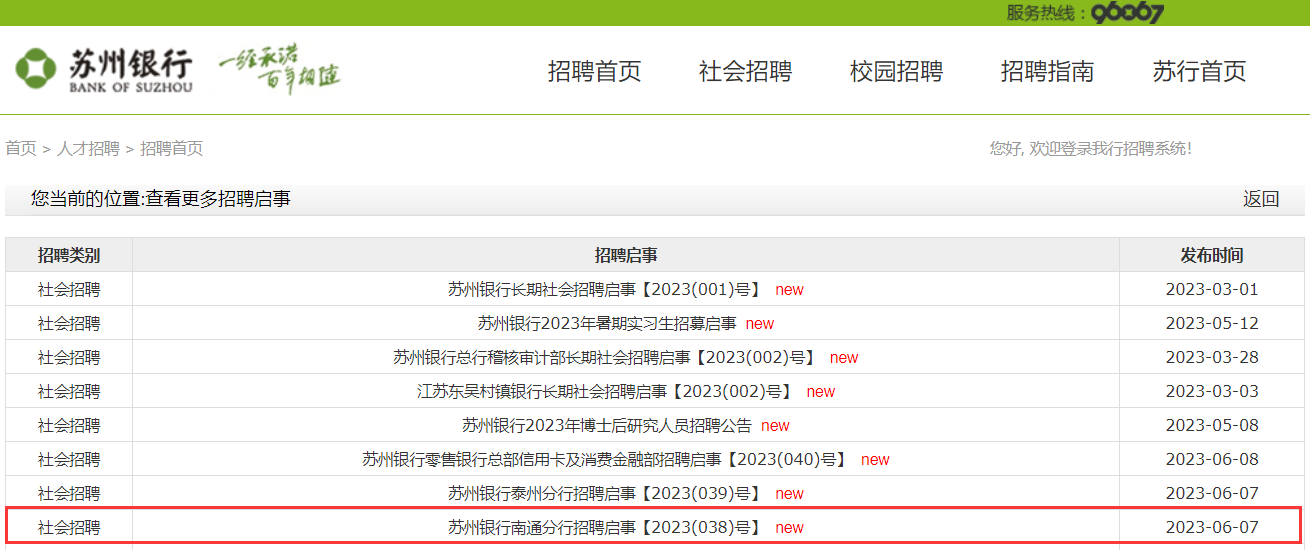Click red new tag beside 泰州分行 notice
Image resolution: width=1310 pixels, height=550 pixels.
789,493
